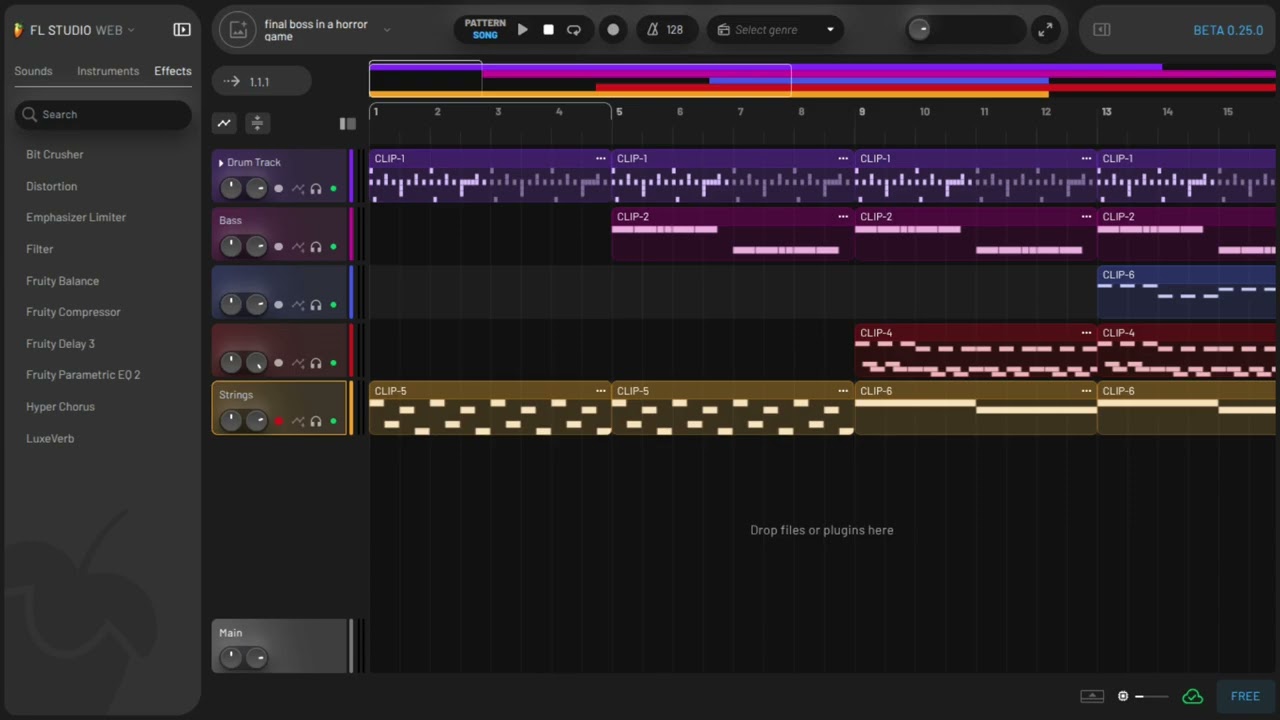Toggle the right side panel icon

point(1102,30)
